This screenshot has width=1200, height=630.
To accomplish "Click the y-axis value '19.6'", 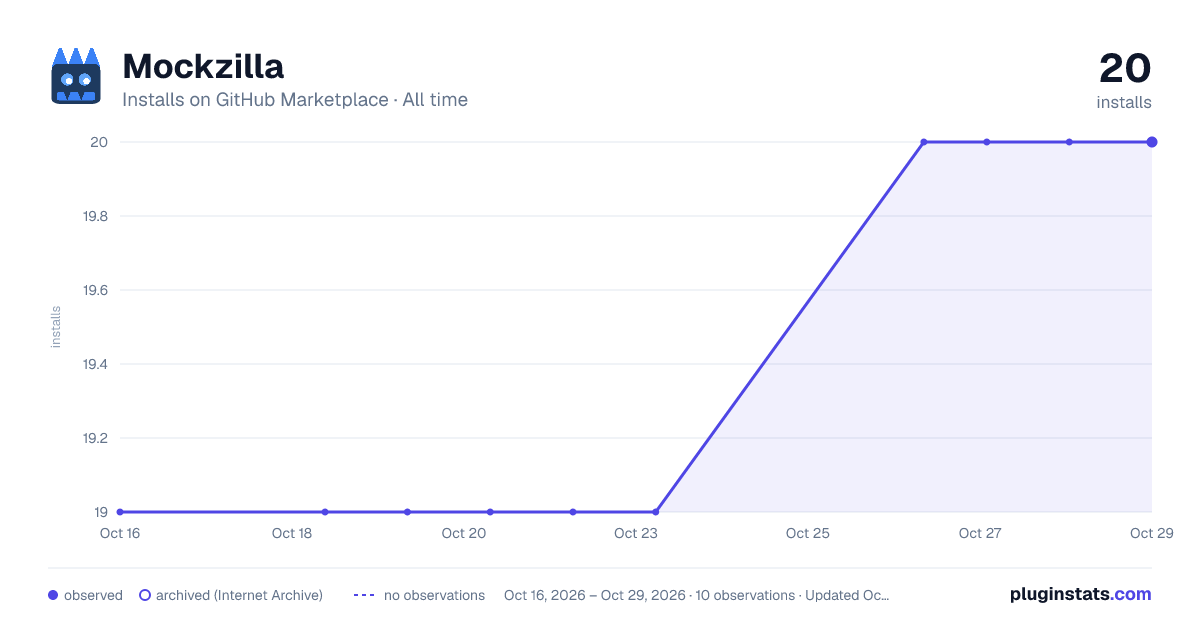I will click(95, 290).
